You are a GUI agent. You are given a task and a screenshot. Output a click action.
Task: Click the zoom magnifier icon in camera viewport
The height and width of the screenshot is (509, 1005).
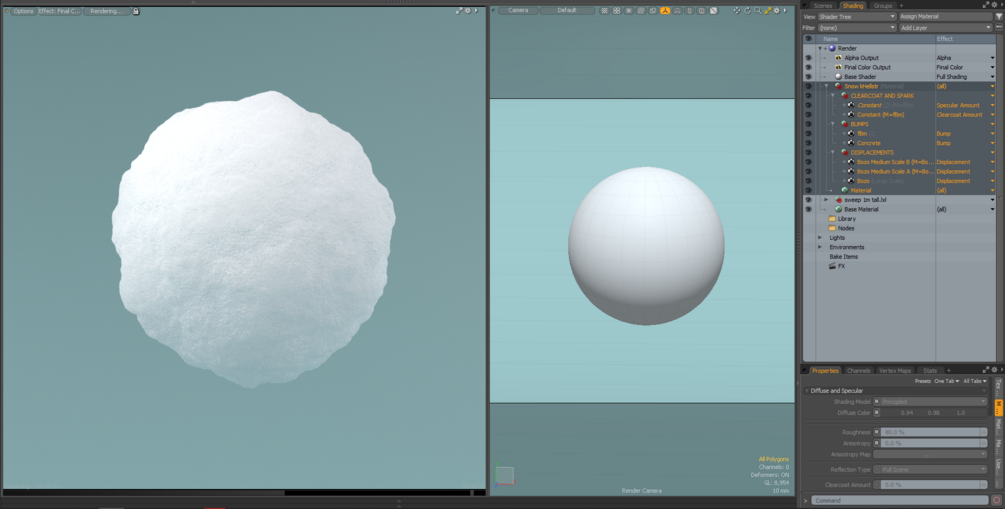758,11
